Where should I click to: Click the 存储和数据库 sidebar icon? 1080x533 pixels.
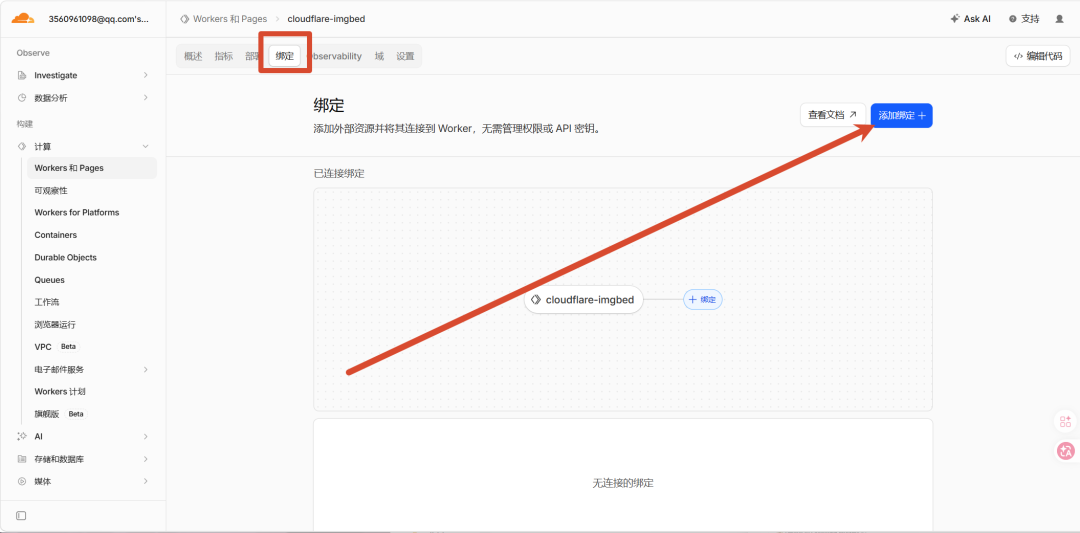pos(21,459)
